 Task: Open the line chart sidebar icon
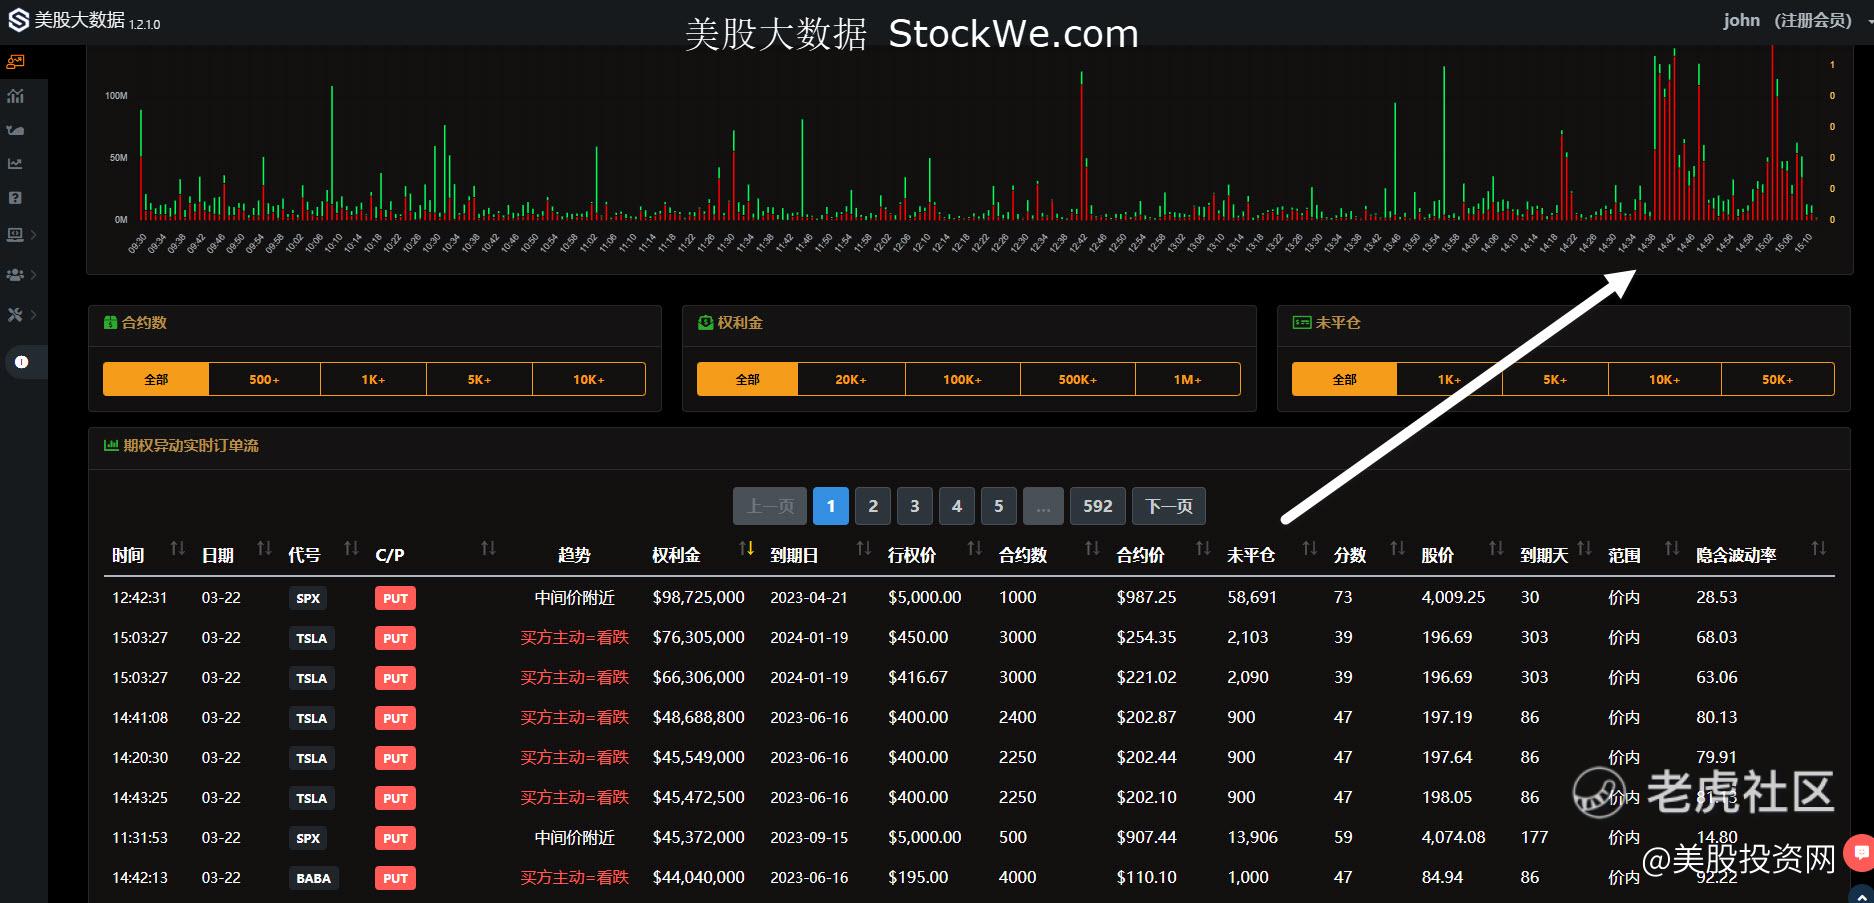click(15, 164)
